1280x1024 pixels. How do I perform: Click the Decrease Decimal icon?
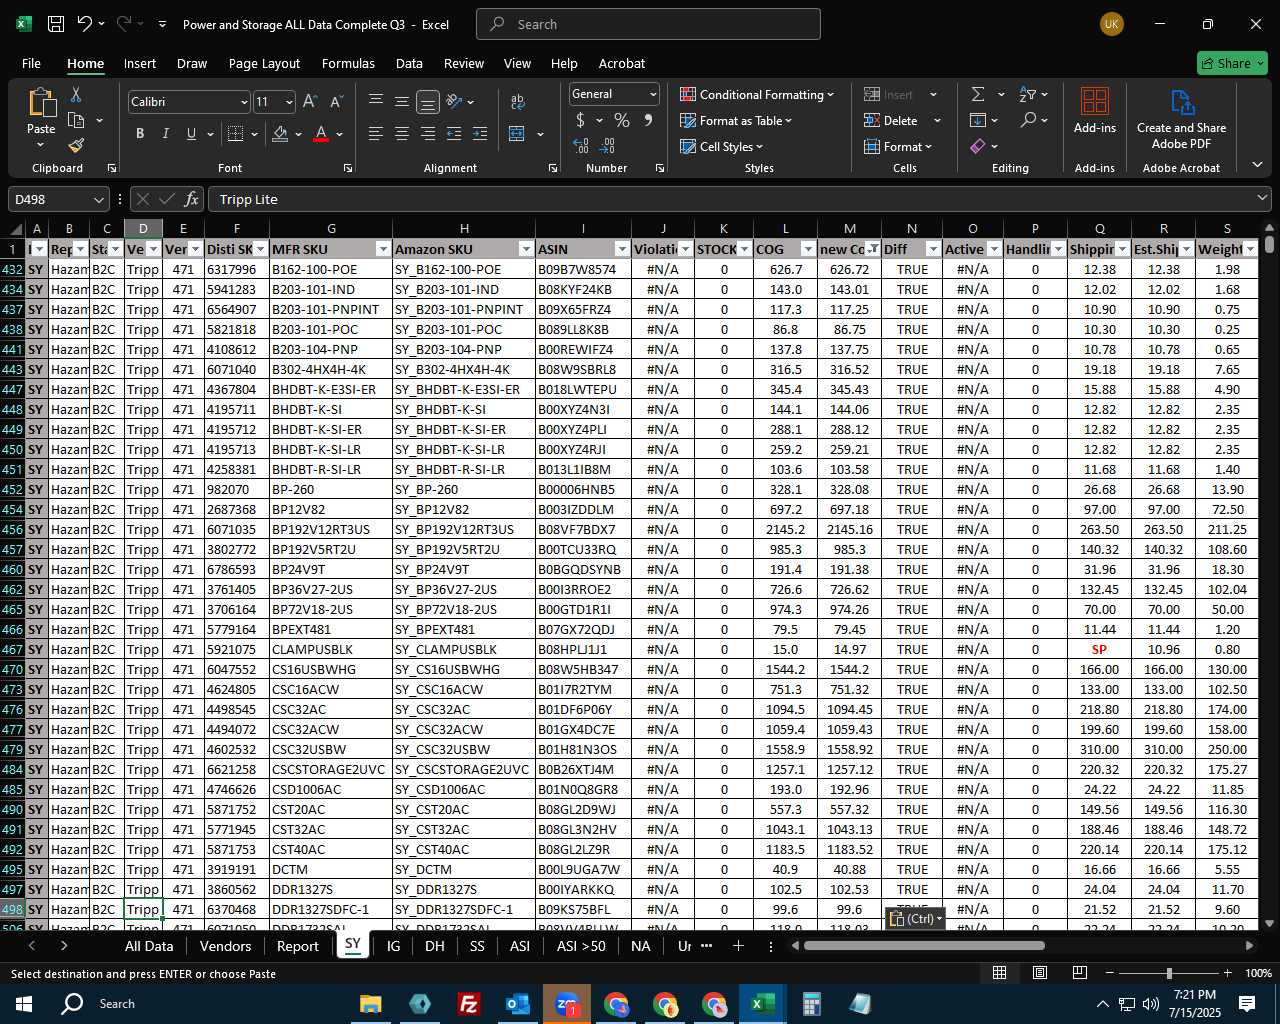(x=608, y=146)
